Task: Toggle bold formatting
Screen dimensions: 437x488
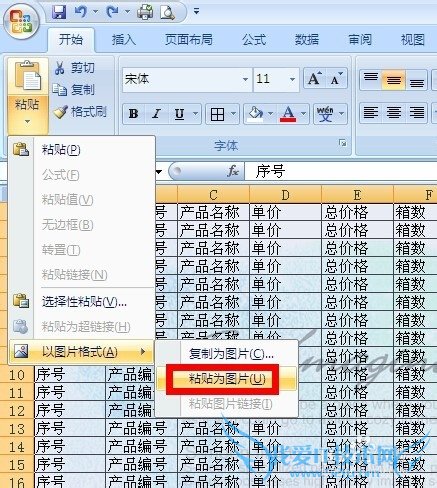Action: coord(134,114)
